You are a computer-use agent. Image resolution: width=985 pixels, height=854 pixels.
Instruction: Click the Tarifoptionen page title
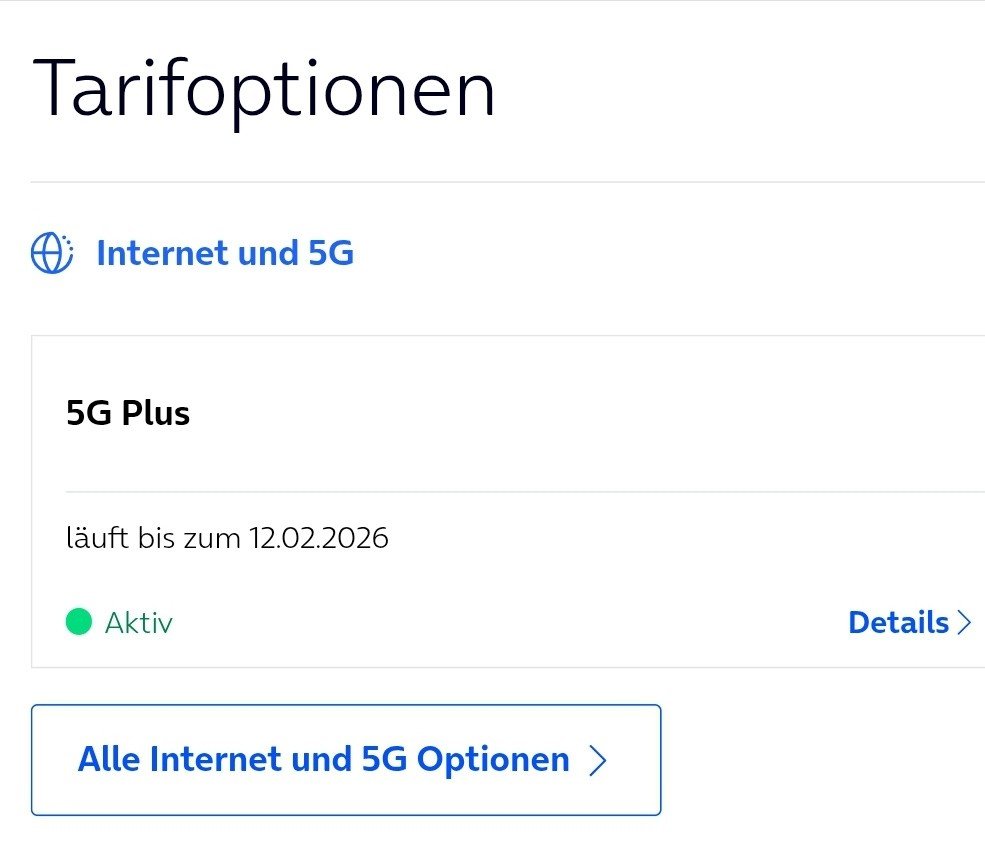[x=264, y=91]
